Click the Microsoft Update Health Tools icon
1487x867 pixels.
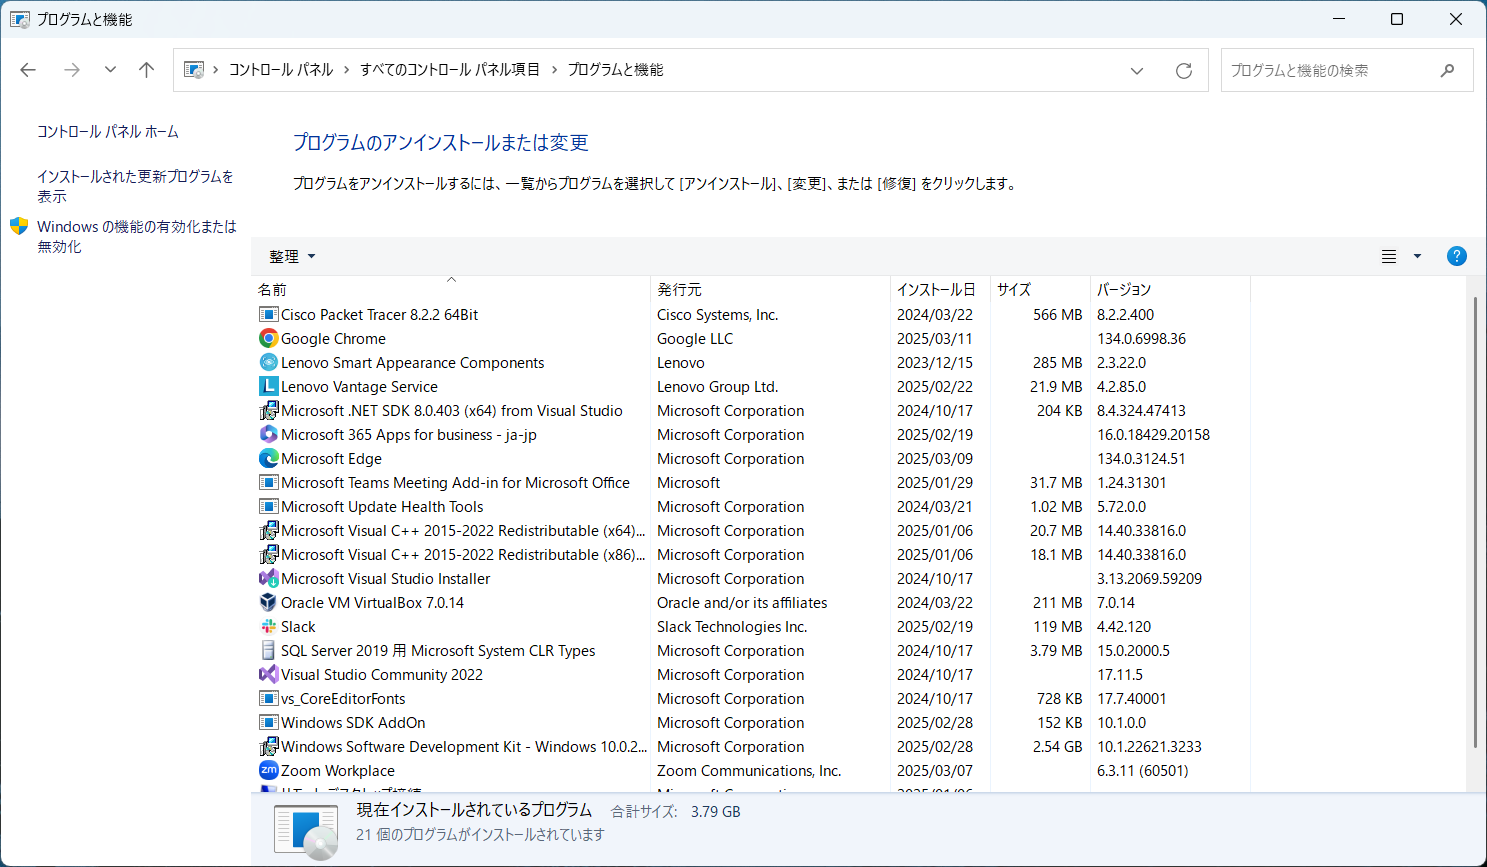tap(268, 507)
